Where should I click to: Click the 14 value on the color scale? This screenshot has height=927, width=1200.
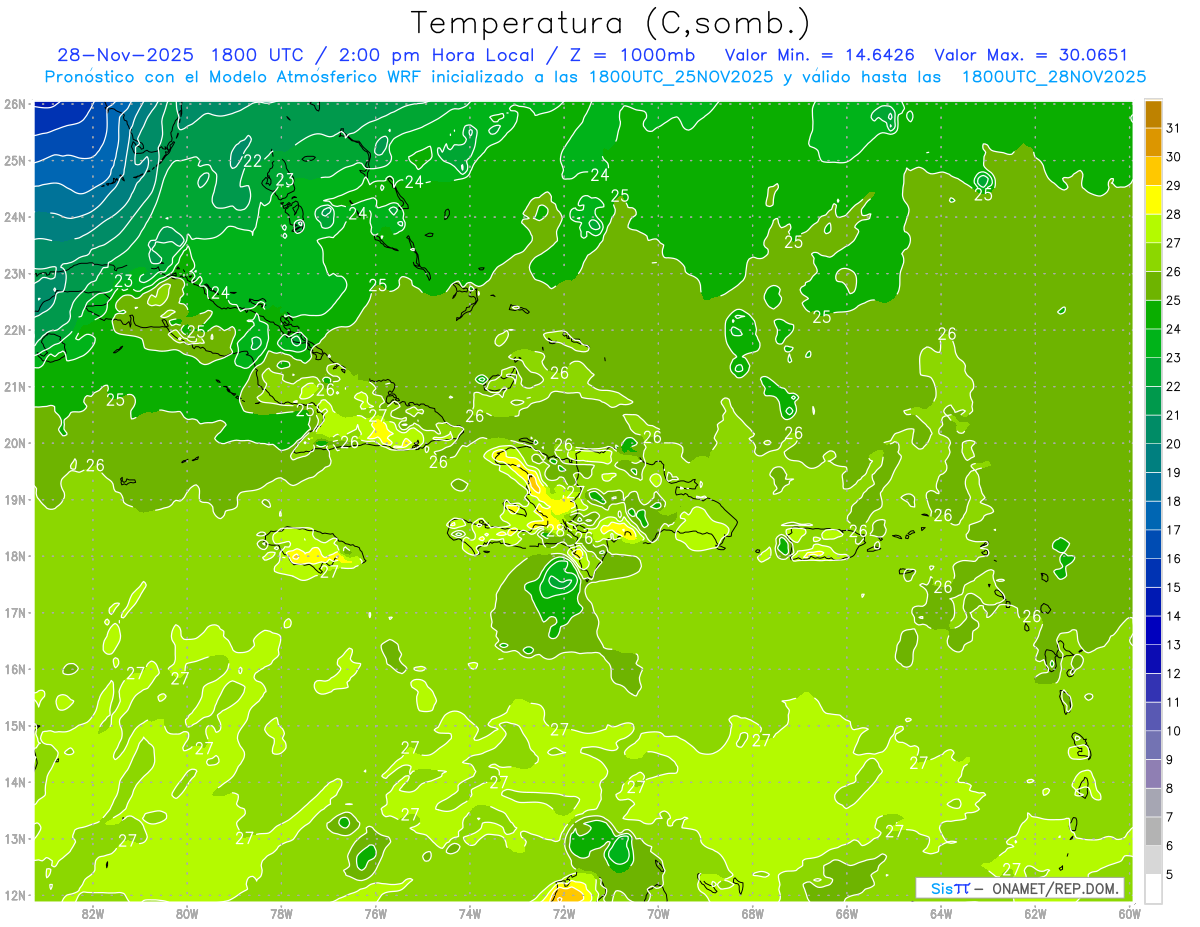[x=1174, y=616]
